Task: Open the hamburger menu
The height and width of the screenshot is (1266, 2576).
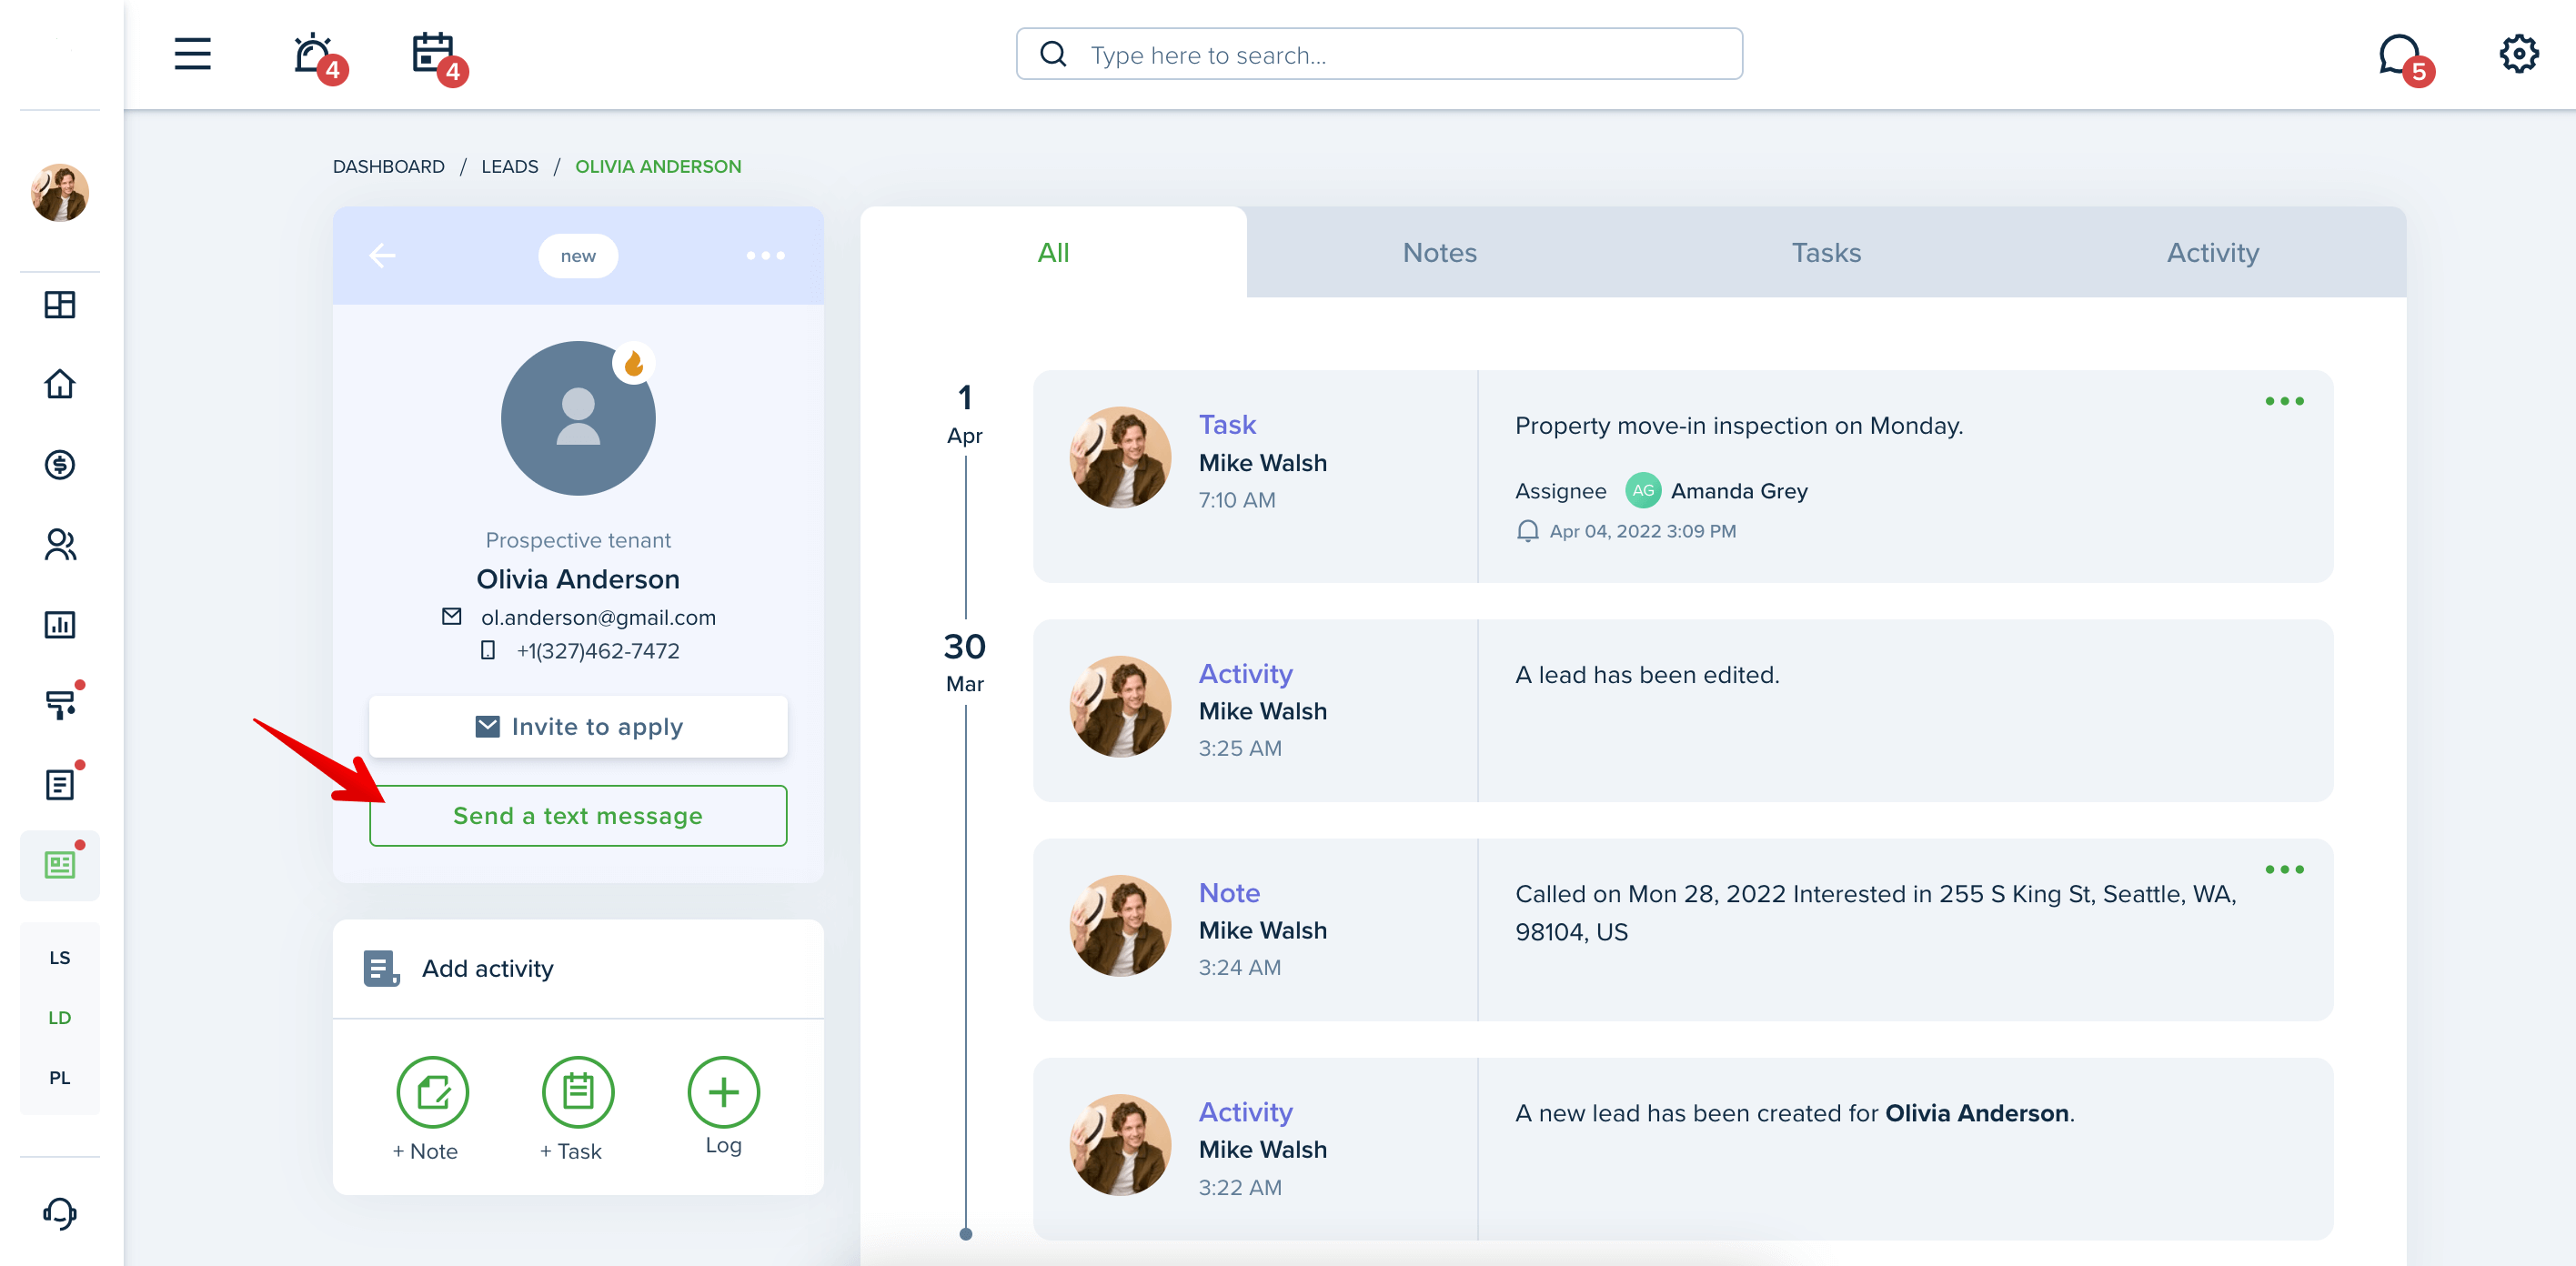Action: [192, 54]
